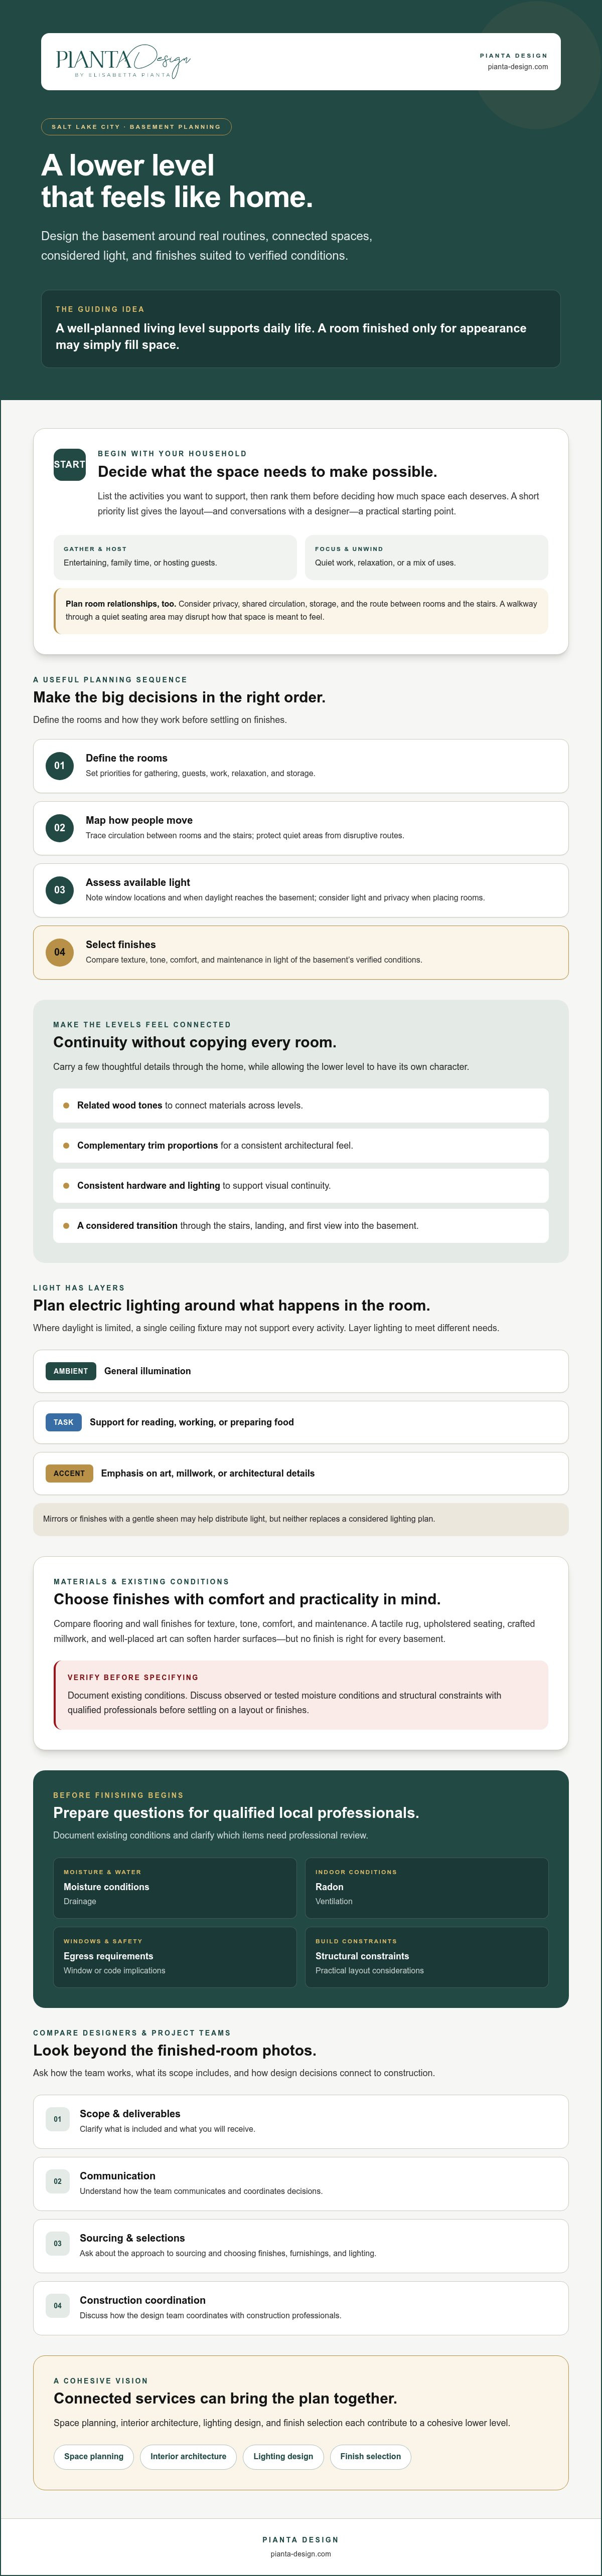
Task: Open the Focus & Unwind card
Action: (426, 557)
